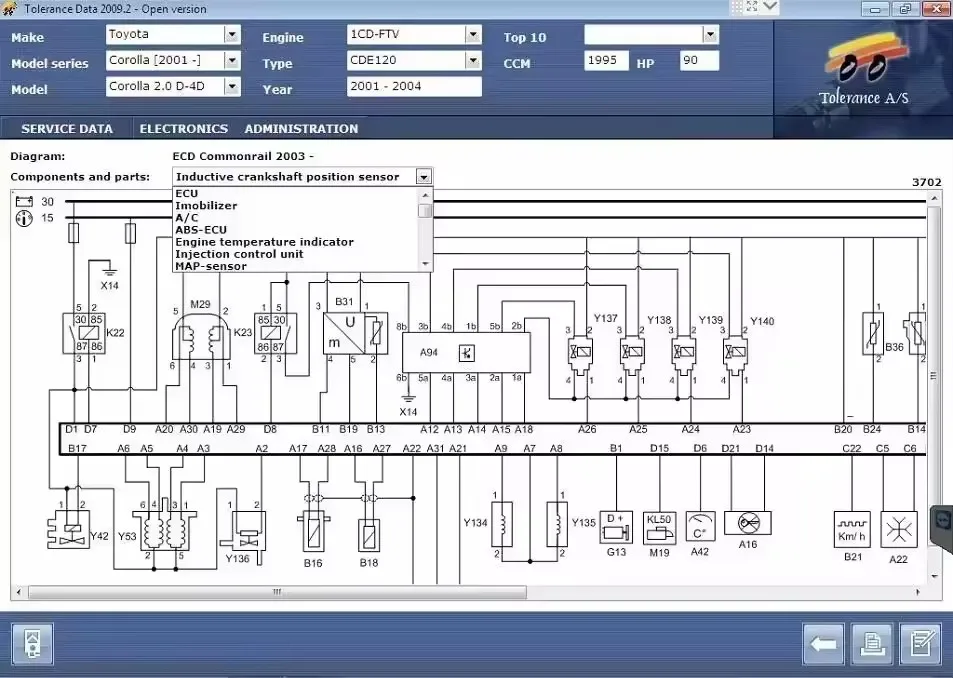953x678 pixels.
Task: Click the SERVICE DATA tab
Action: [x=67, y=128]
